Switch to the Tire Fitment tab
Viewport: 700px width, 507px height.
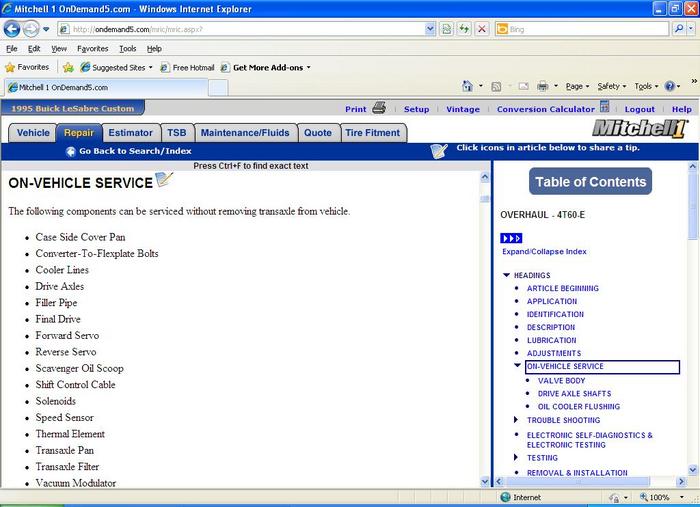click(x=373, y=133)
